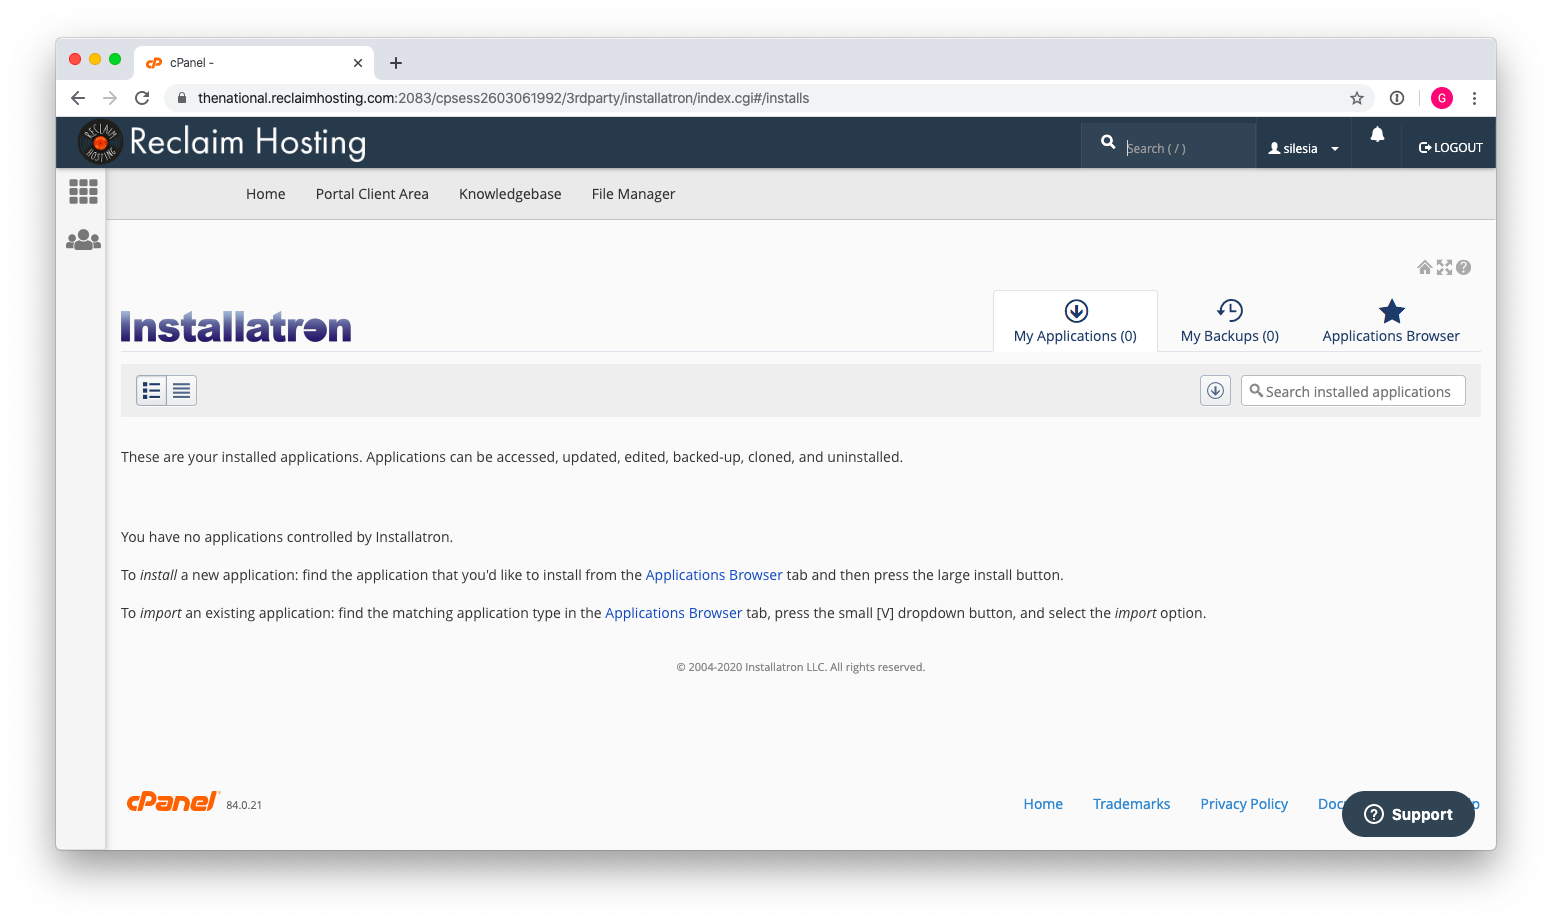This screenshot has height=924, width=1552.
Task: Click the cPanel logo in footer
Action: (172, 801)
